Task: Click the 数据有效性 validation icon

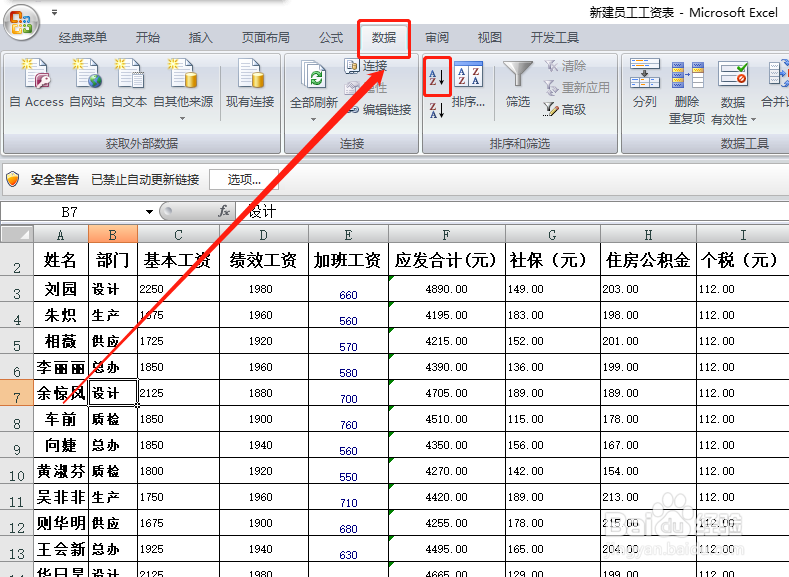Action: coord(733,74)
